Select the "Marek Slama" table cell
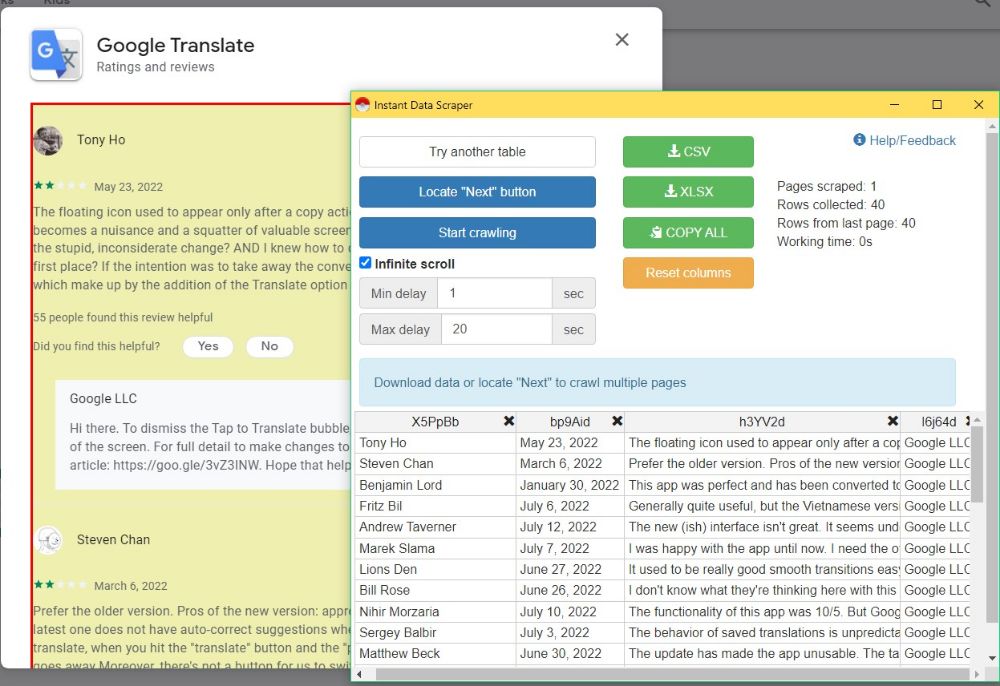 click(x=435, y=548)
